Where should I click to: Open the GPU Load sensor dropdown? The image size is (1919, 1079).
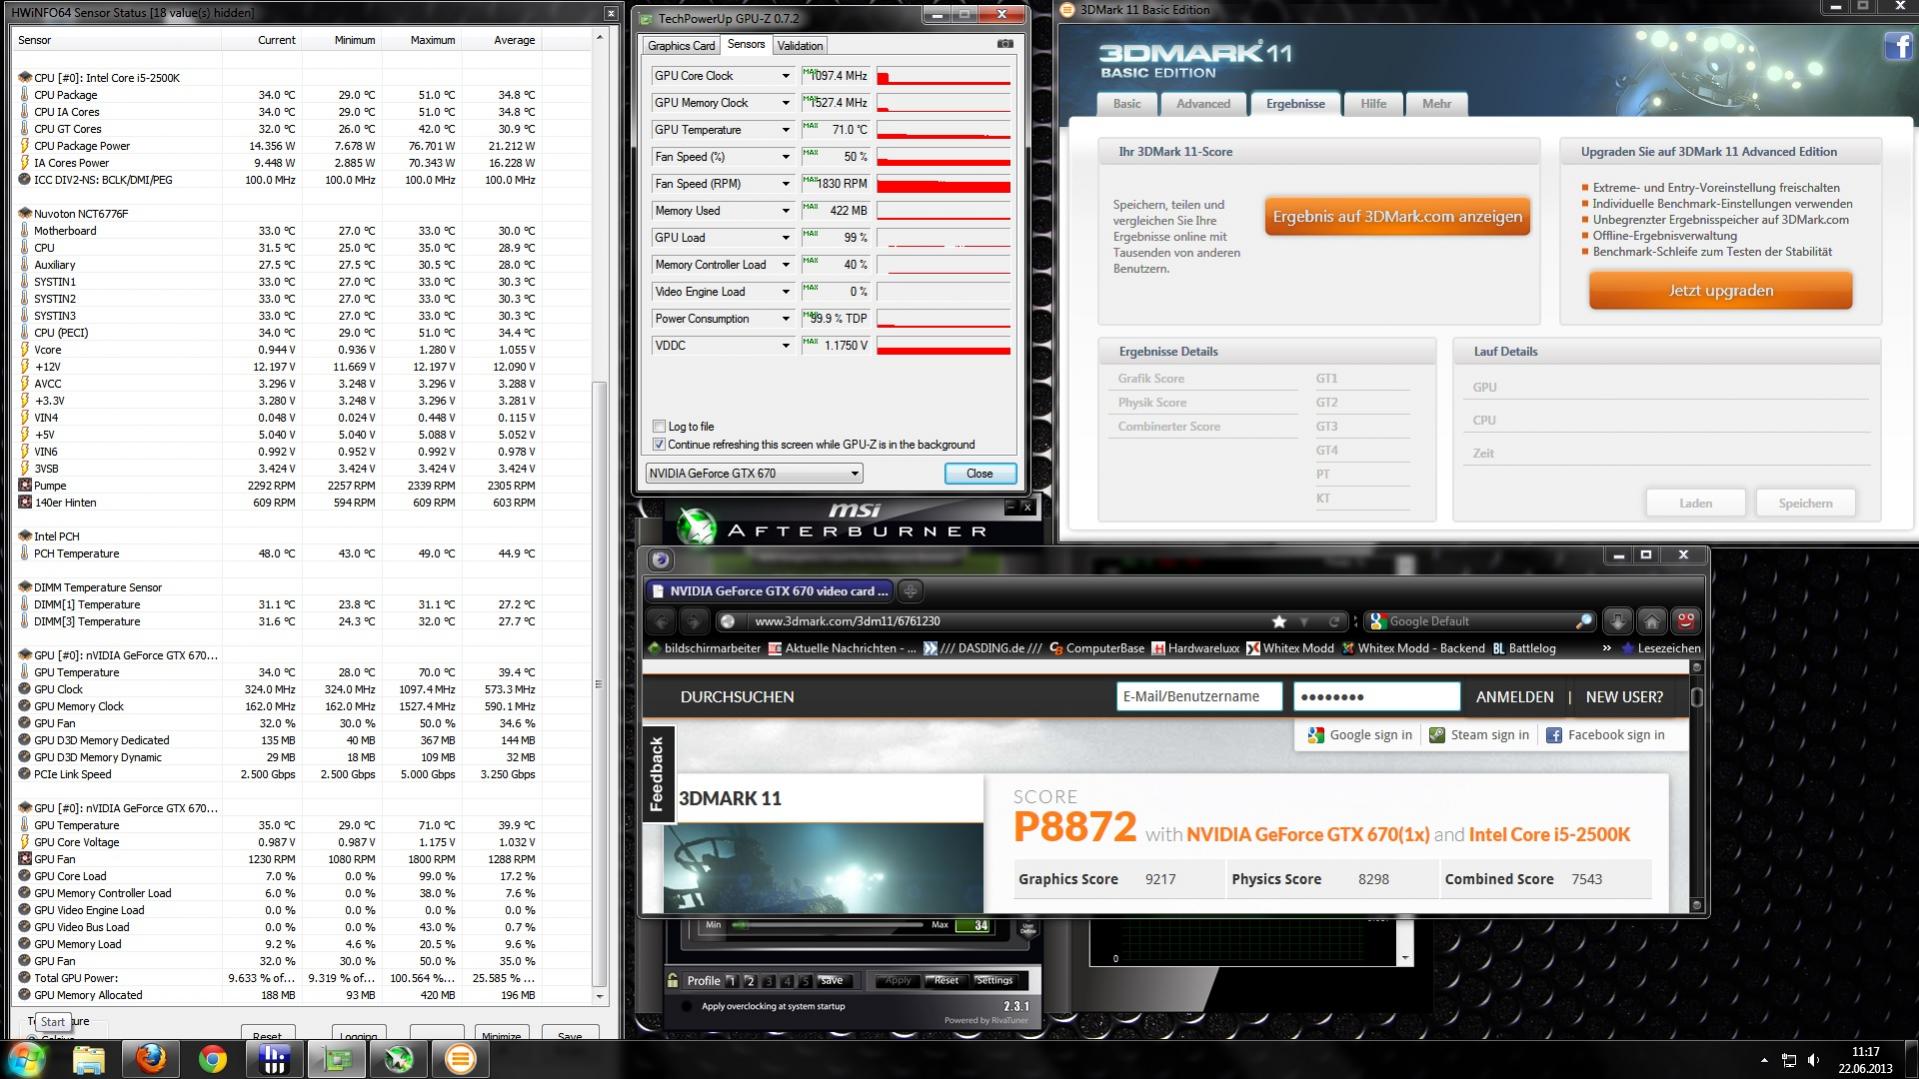click(x=785, y=238)
